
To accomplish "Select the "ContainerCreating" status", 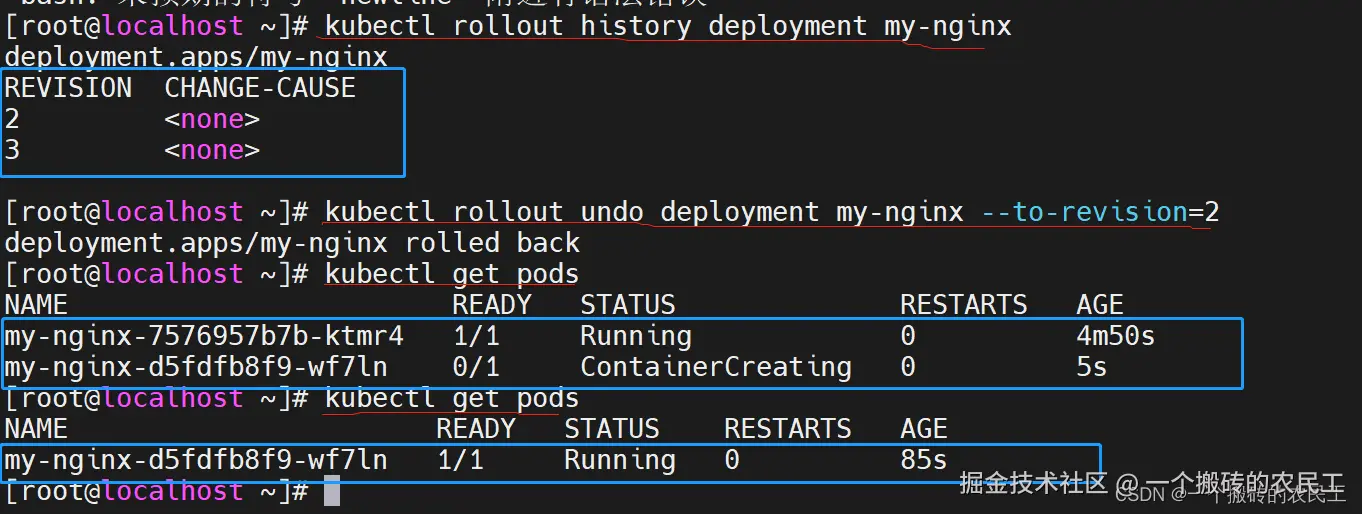I will (x=716, y=367).
